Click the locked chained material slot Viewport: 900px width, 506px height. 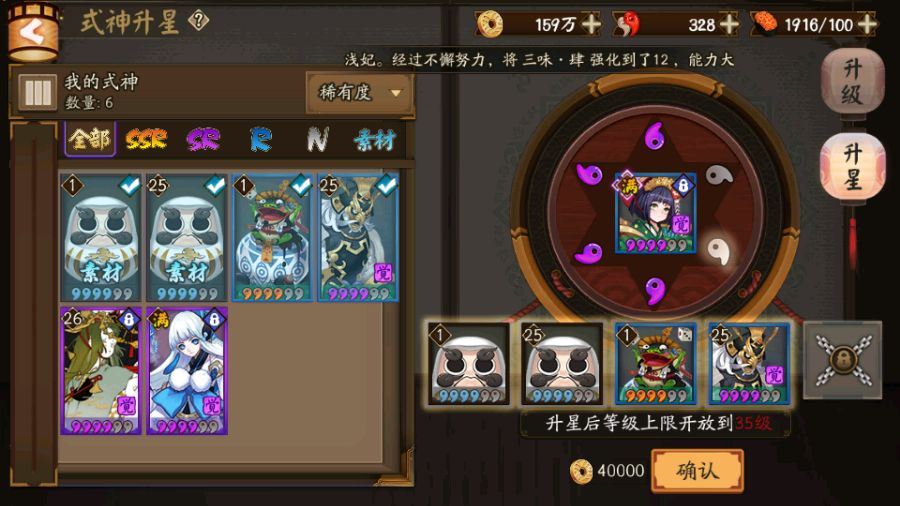click(x=842, y=360)
